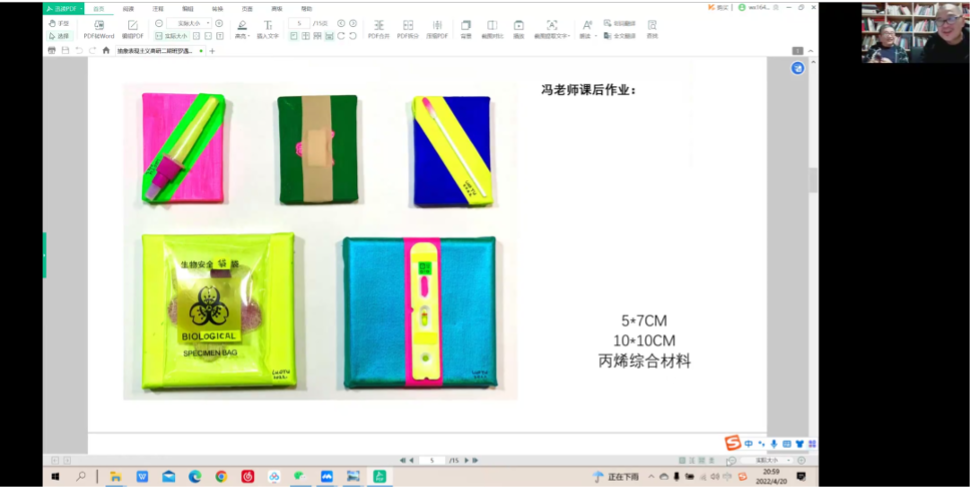Rotate page counterclockwise
Image resolution: width=972 pixels, height=489 pixels.
[353, 37]
